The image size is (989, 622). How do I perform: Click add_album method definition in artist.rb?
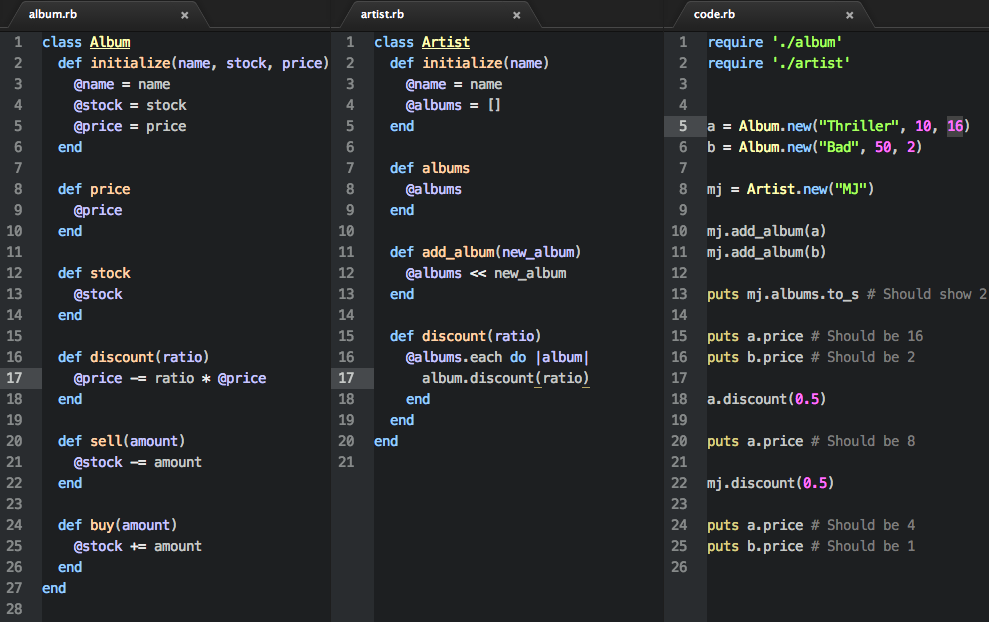pyautogui.click(x=457, y=252)
